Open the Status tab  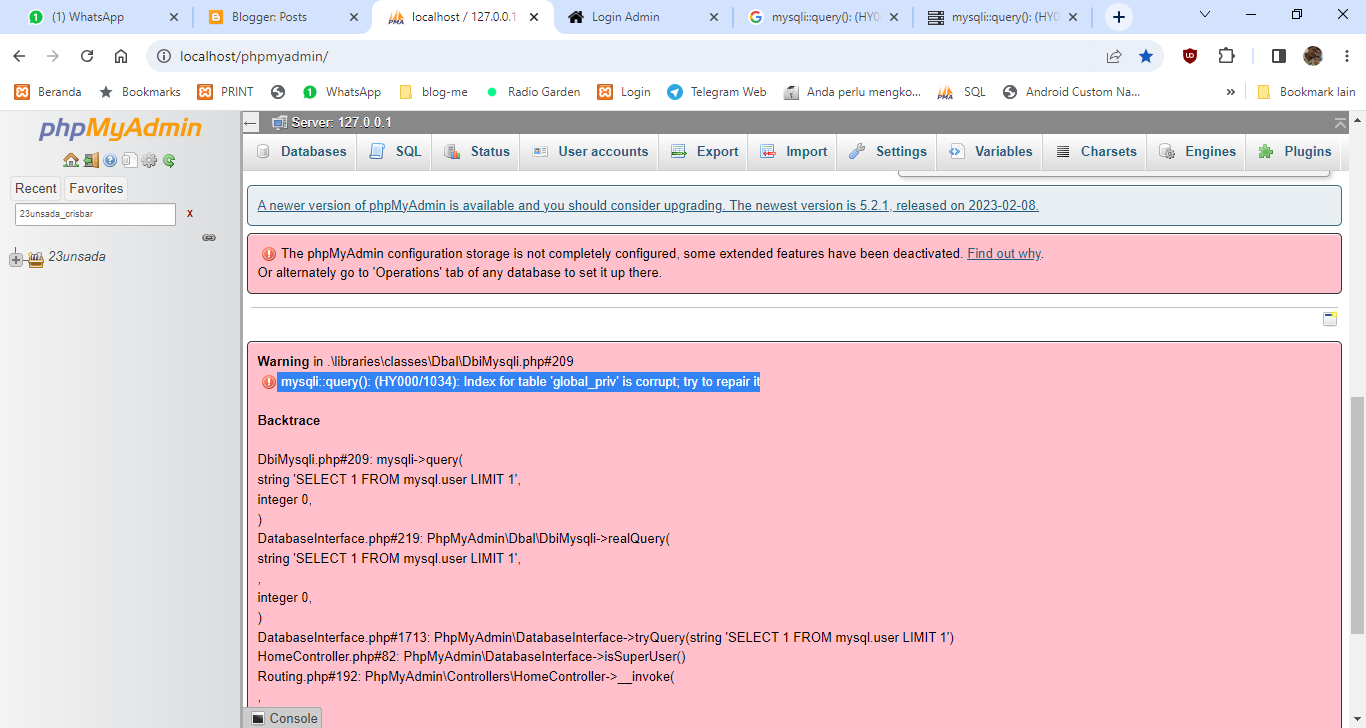click(x=478, y=152)
